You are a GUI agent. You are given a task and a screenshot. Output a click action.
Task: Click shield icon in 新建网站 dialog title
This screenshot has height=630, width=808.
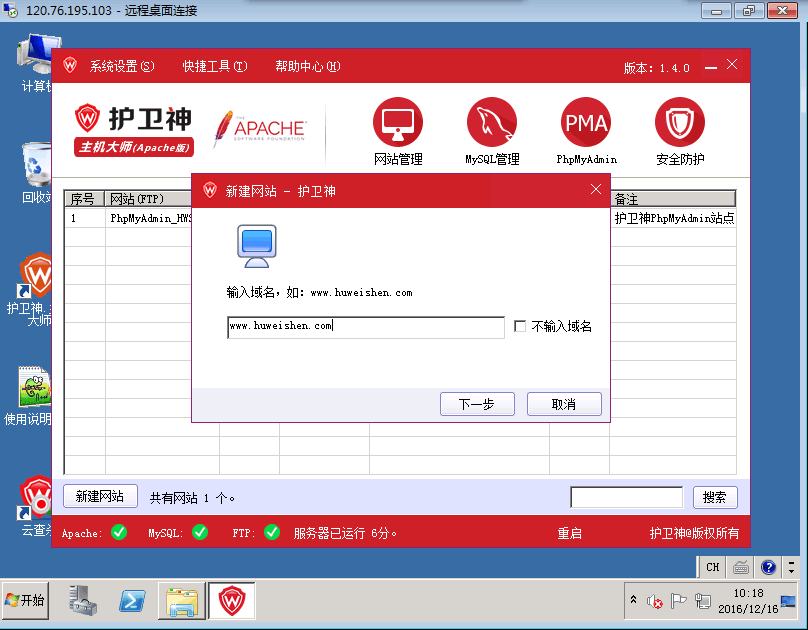[210, 190]
